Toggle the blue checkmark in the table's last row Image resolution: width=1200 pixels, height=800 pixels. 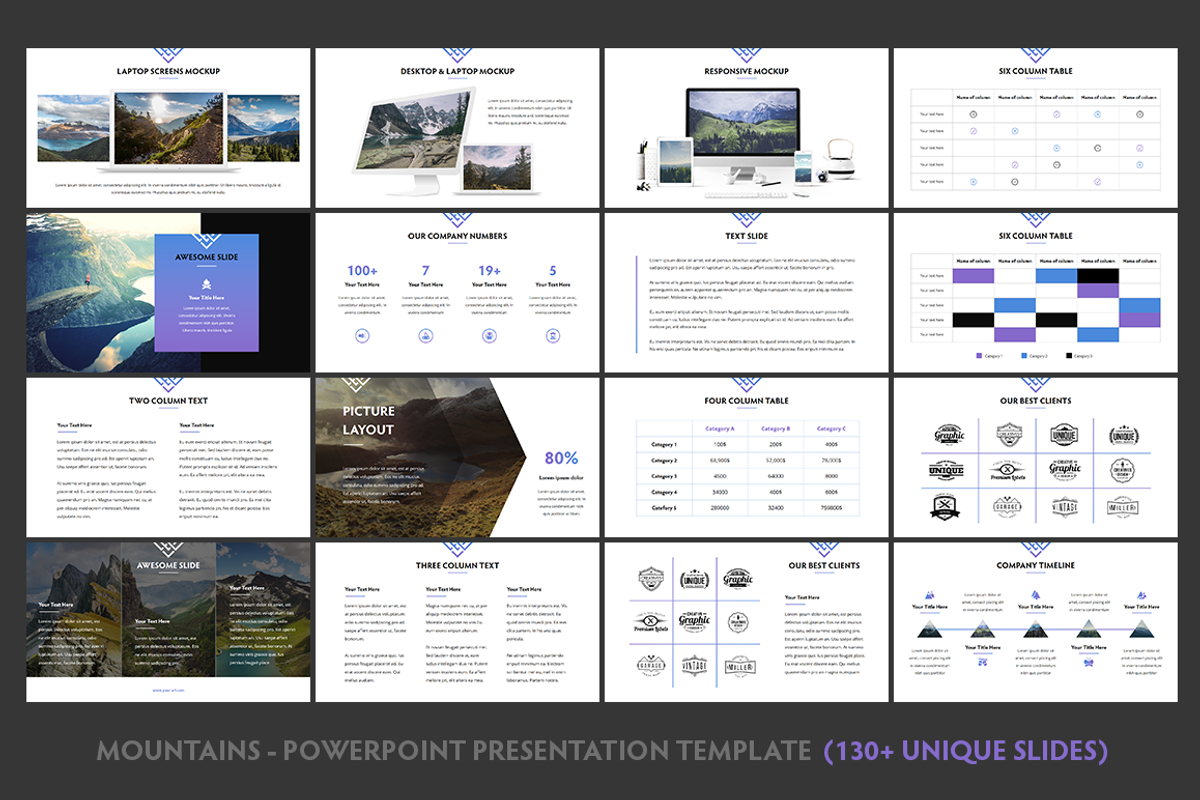click(972, 182)
